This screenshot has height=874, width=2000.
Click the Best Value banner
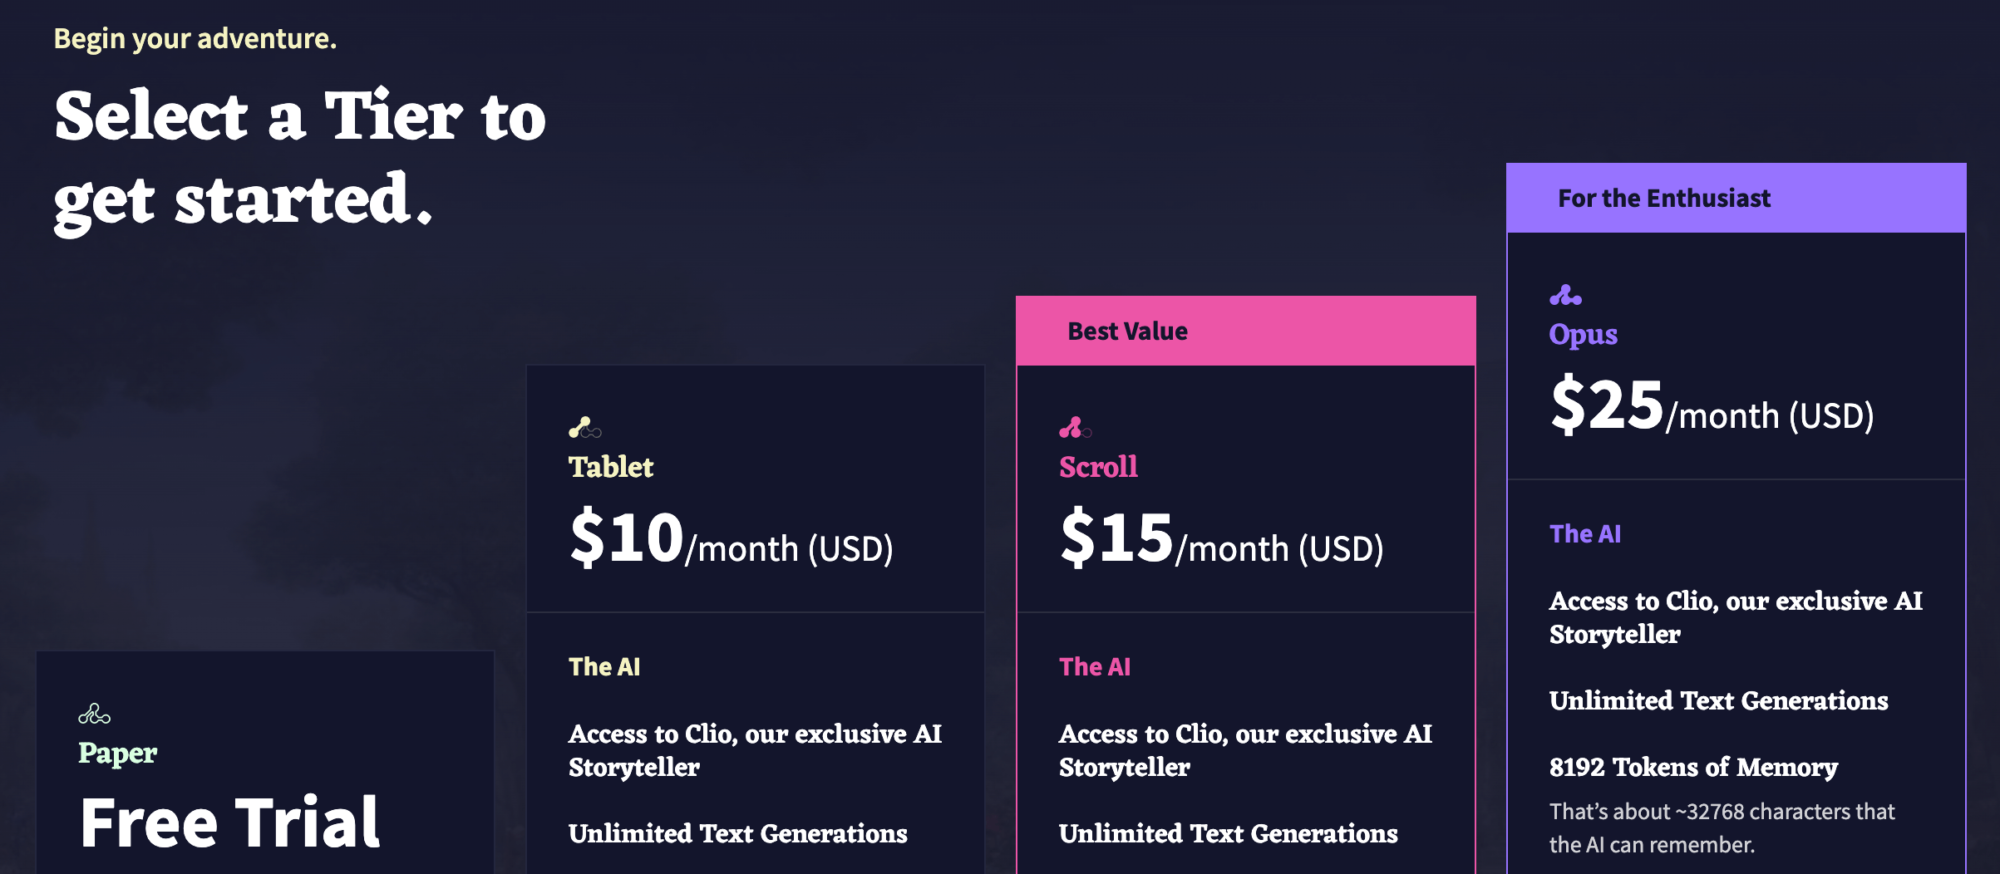click(1245, 331)
